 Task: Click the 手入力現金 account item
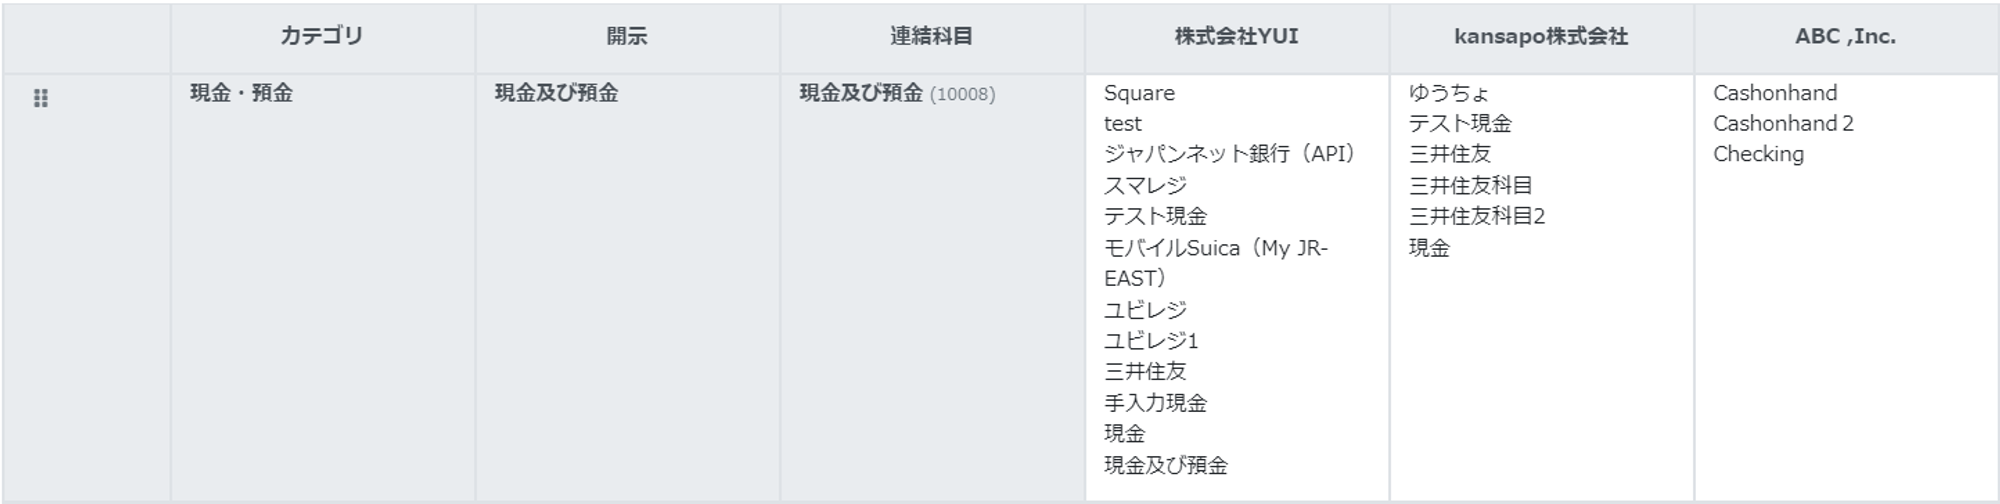pos(1155,402)
